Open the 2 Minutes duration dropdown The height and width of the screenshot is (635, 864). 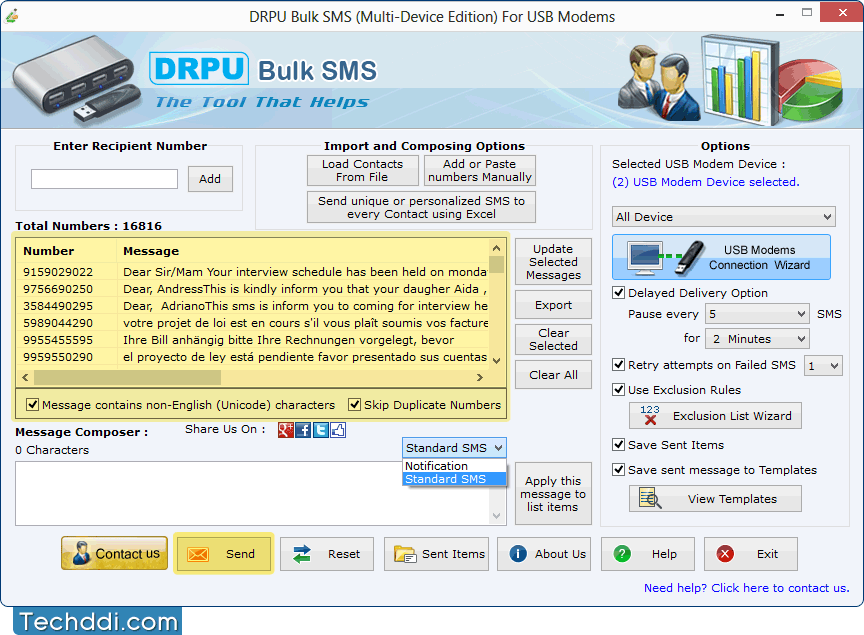[x=757, y=338]
